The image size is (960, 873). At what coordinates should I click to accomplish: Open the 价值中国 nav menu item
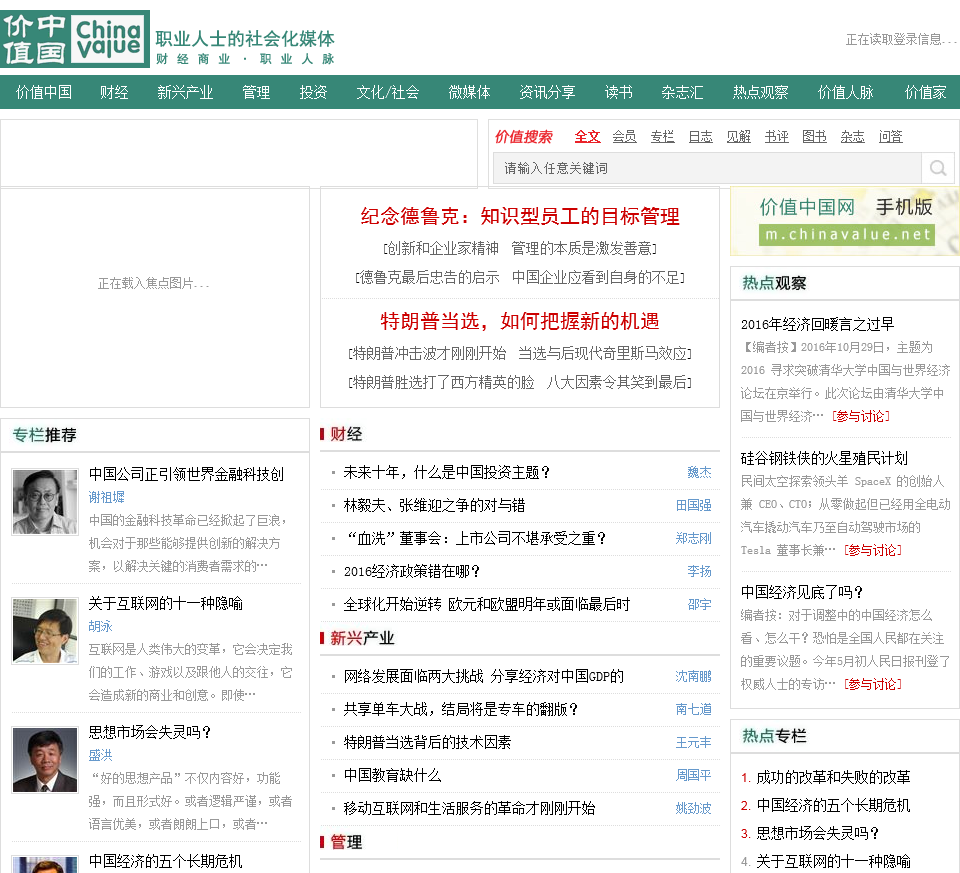[43, 92]
